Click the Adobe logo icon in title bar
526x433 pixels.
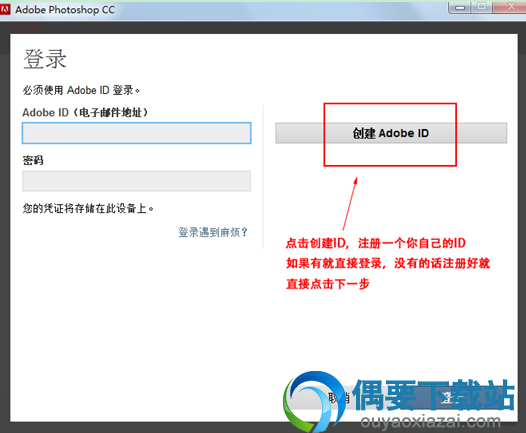(5, 10)
